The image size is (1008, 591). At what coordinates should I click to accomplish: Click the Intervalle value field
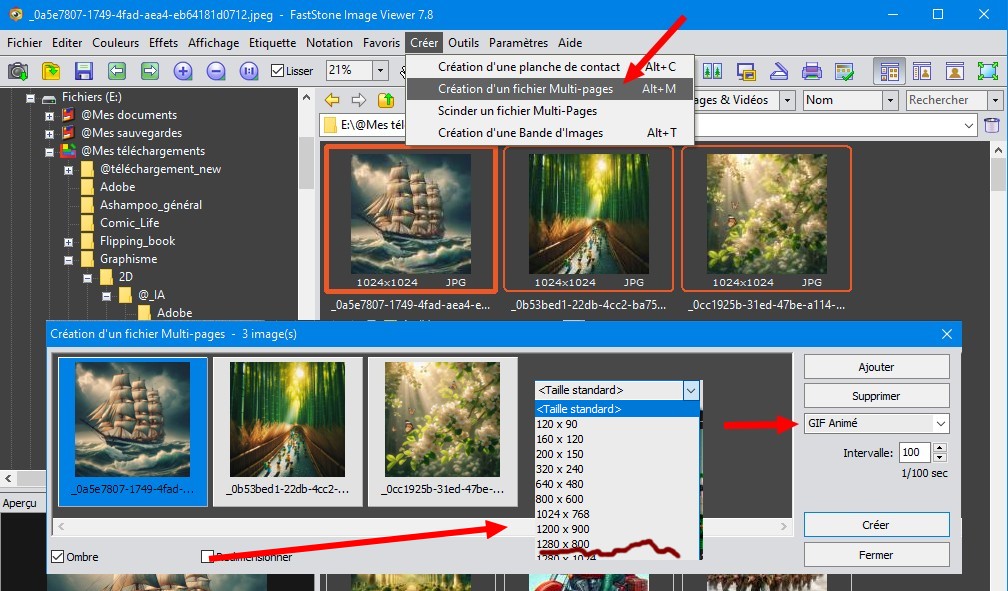915,453
